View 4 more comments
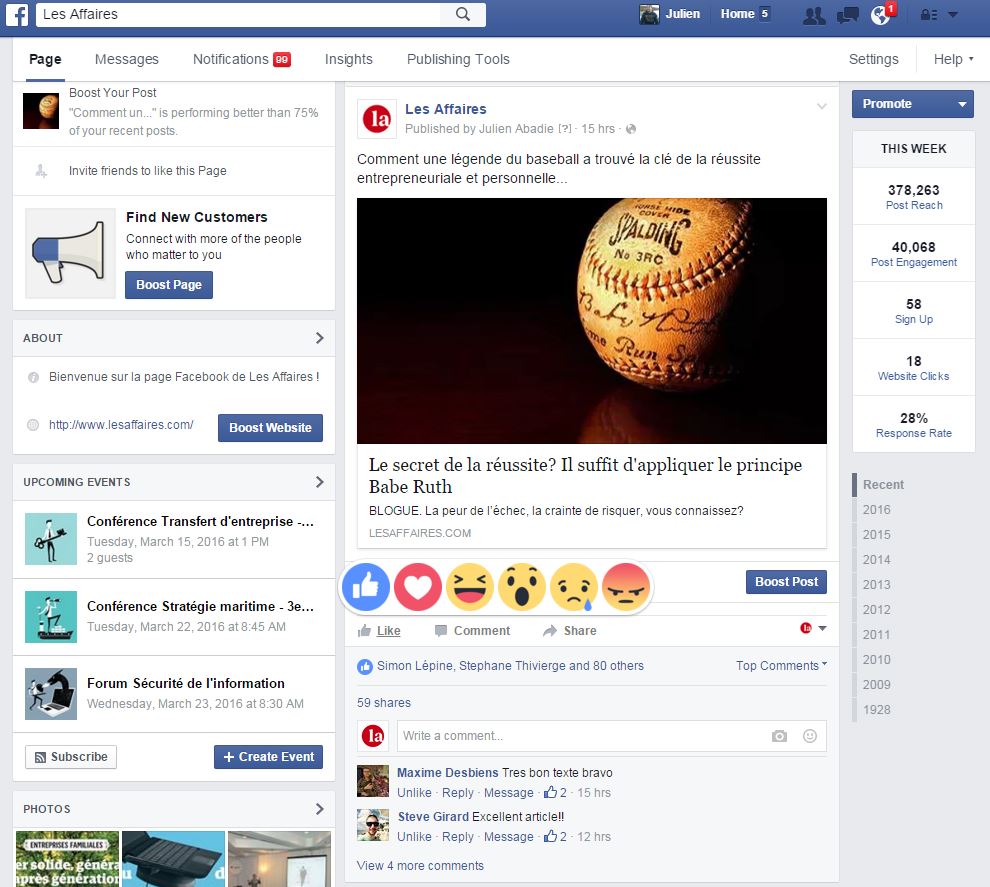Screen dimensions: 990x887 coord(420,866)
